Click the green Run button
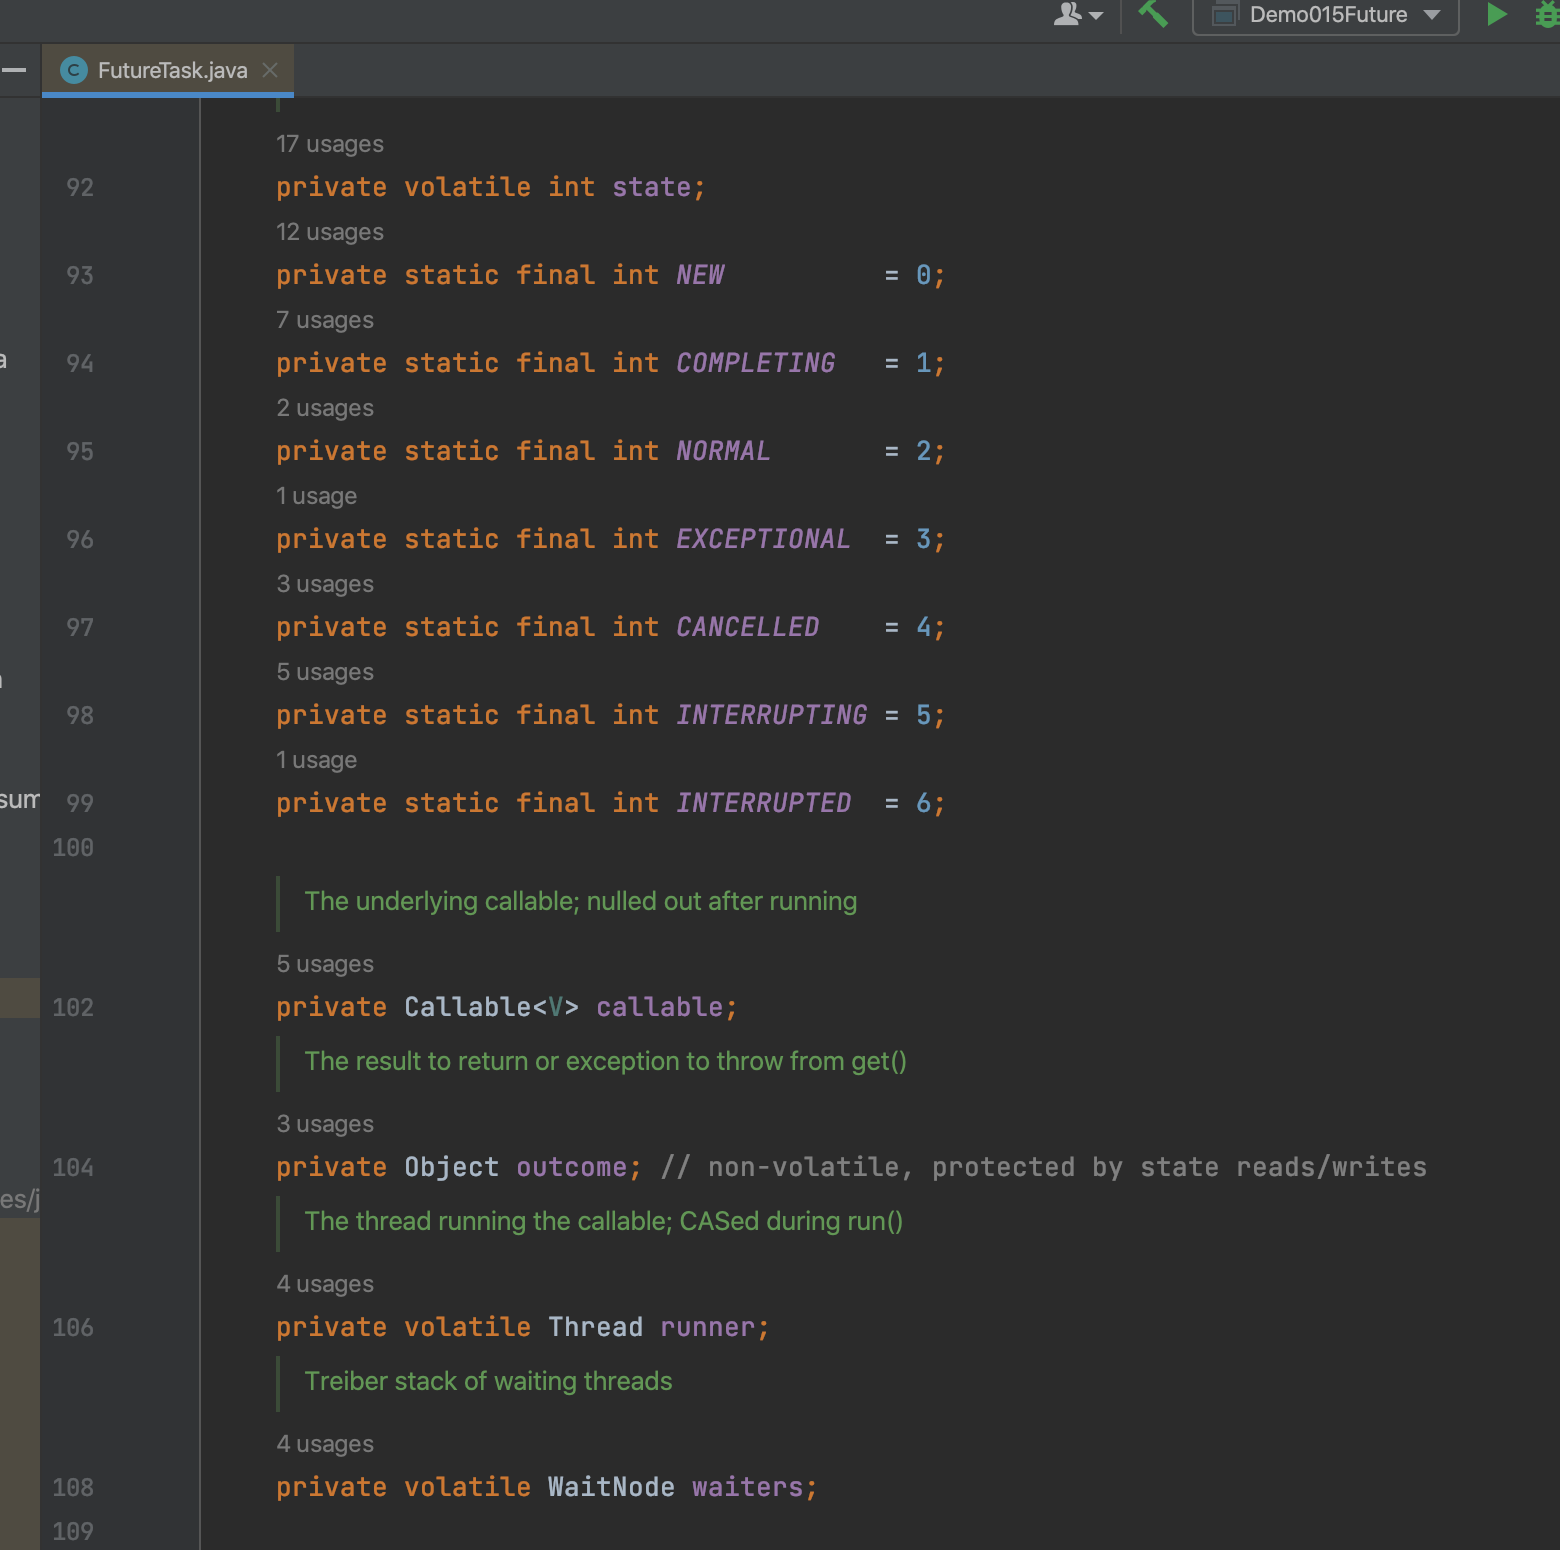 [x=1496, y=15]
